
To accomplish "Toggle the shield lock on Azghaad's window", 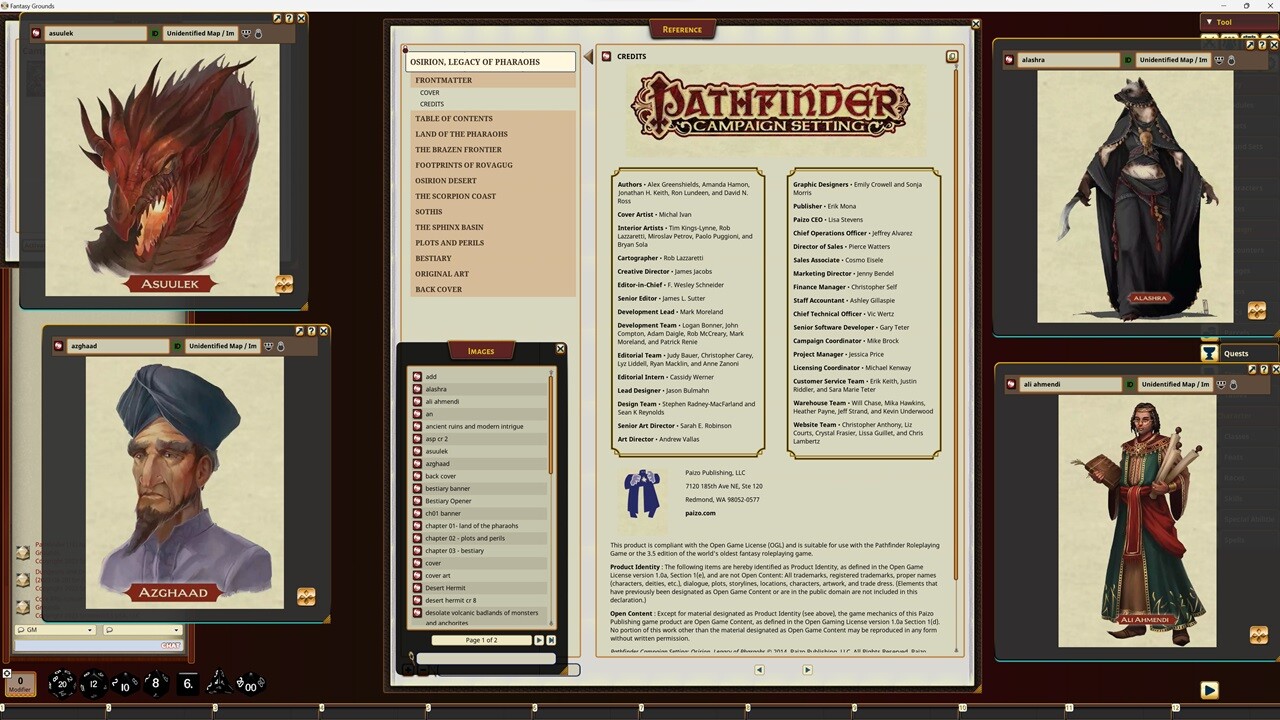I will tap(280, 347).
